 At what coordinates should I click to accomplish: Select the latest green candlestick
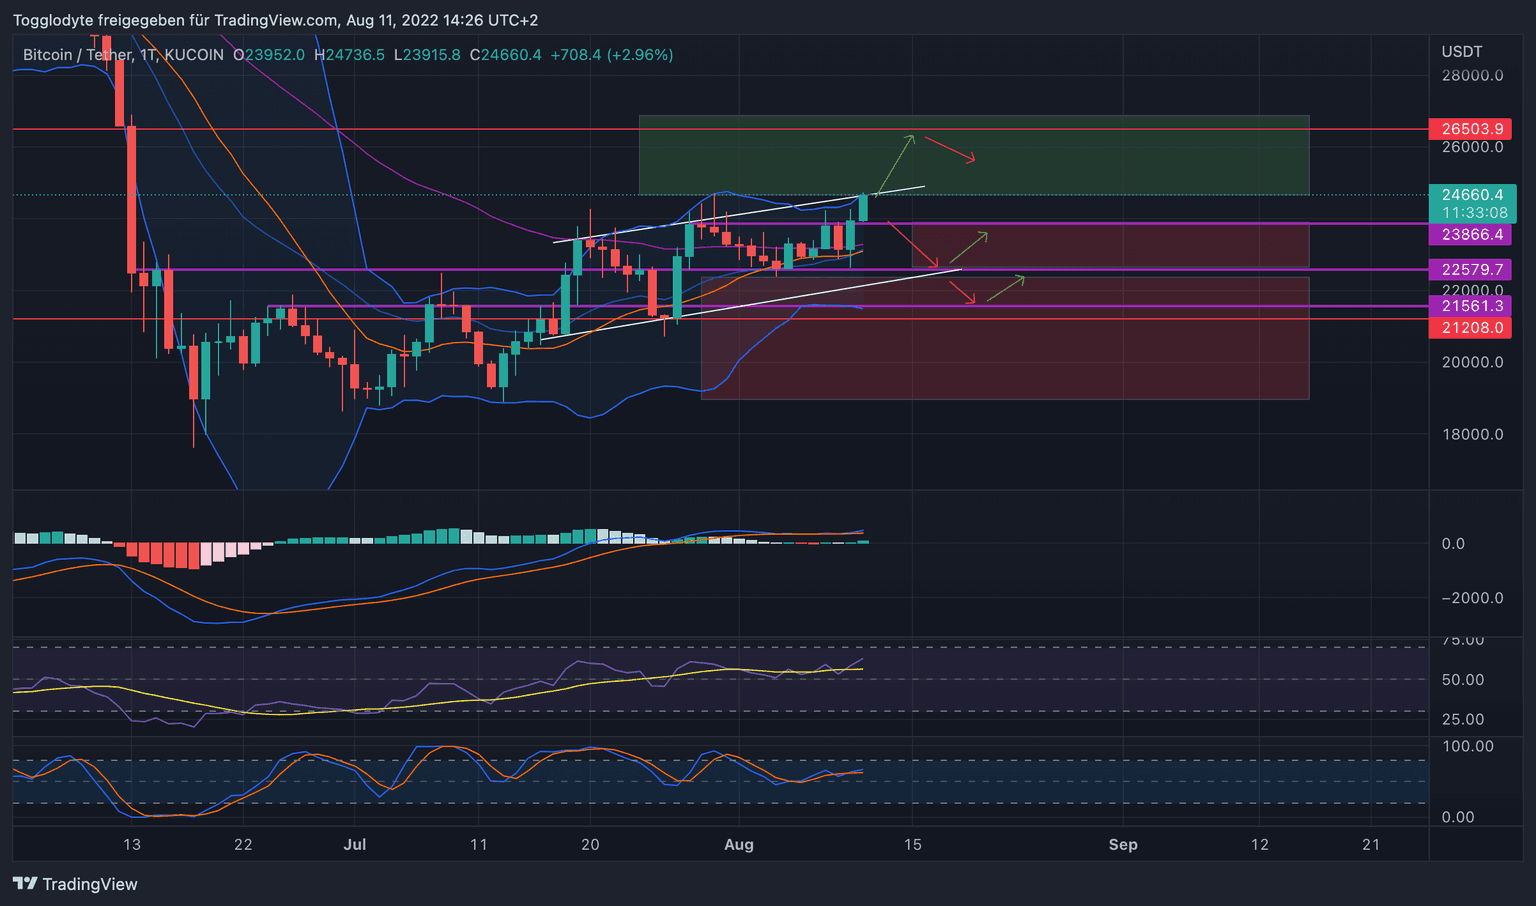863,207
